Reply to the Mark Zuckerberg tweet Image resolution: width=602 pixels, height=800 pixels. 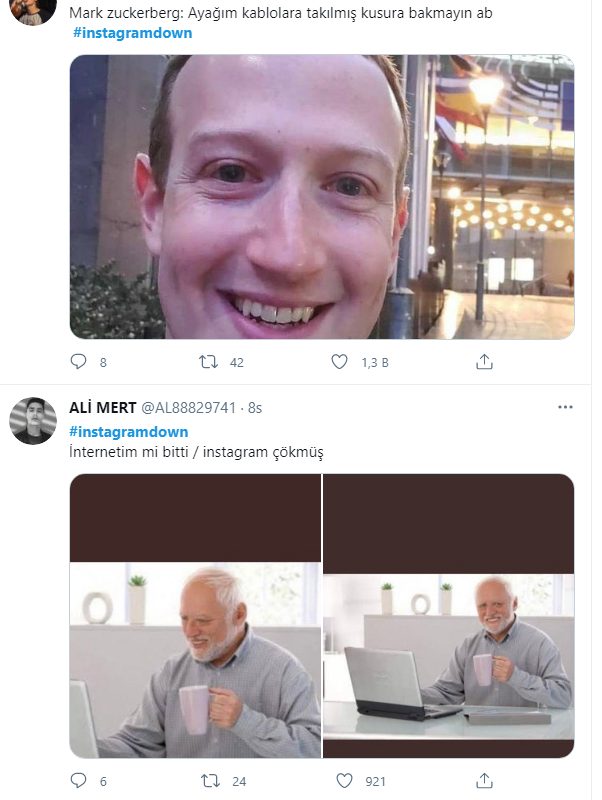coord(79,362)
